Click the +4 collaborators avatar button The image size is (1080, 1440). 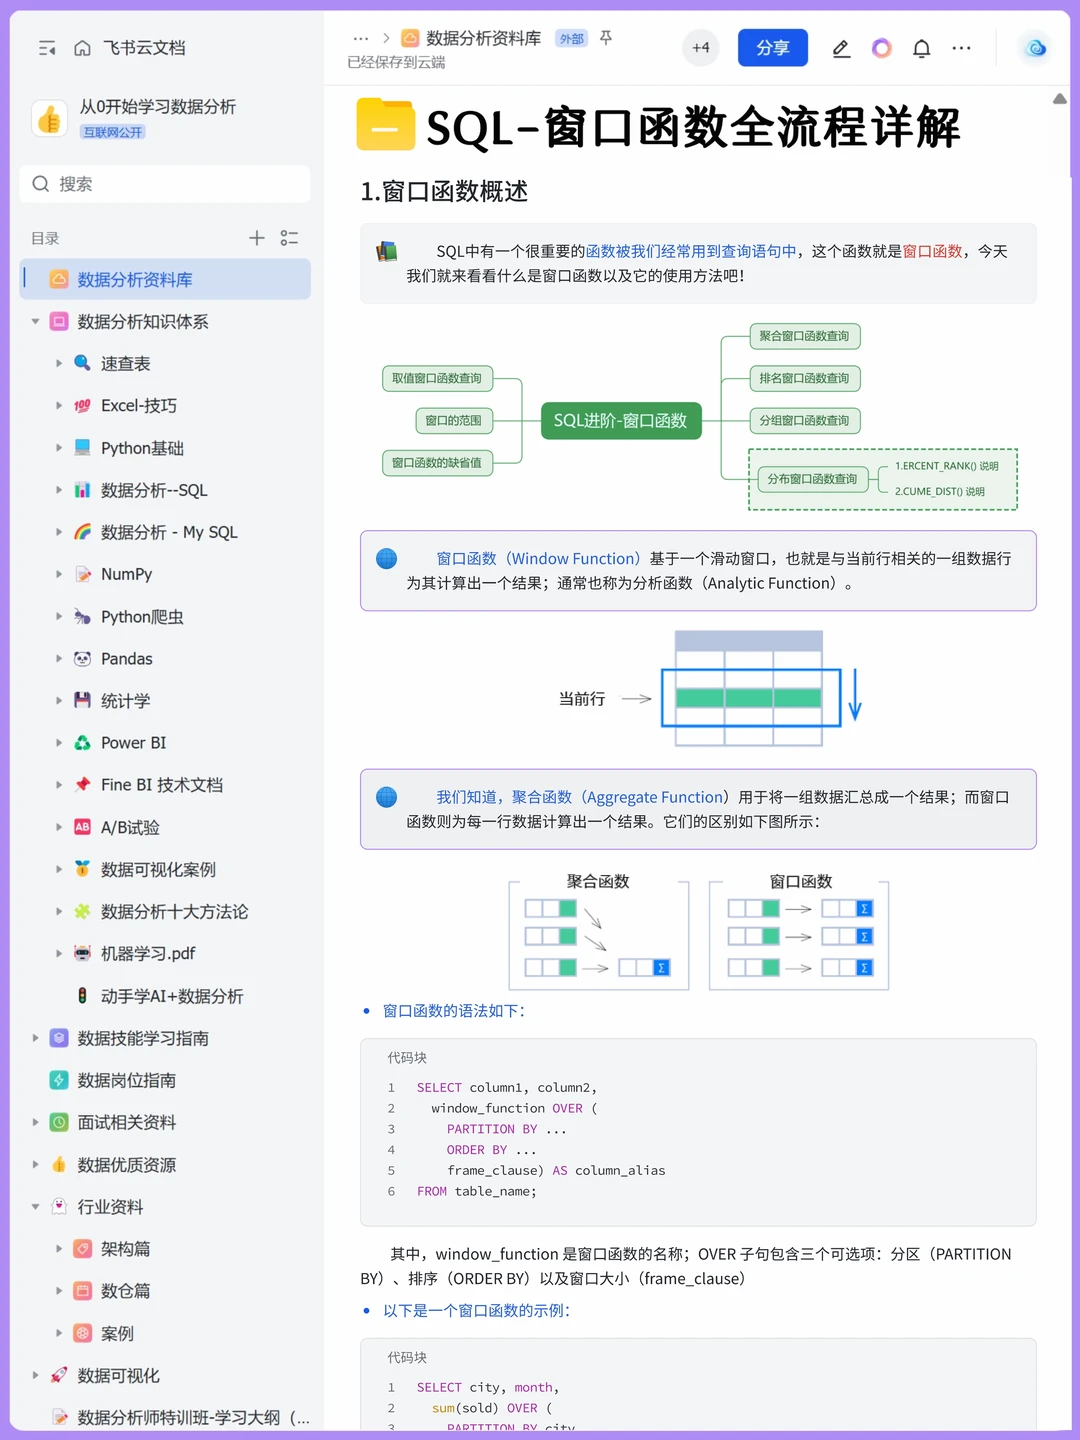(x=700, y=47)
